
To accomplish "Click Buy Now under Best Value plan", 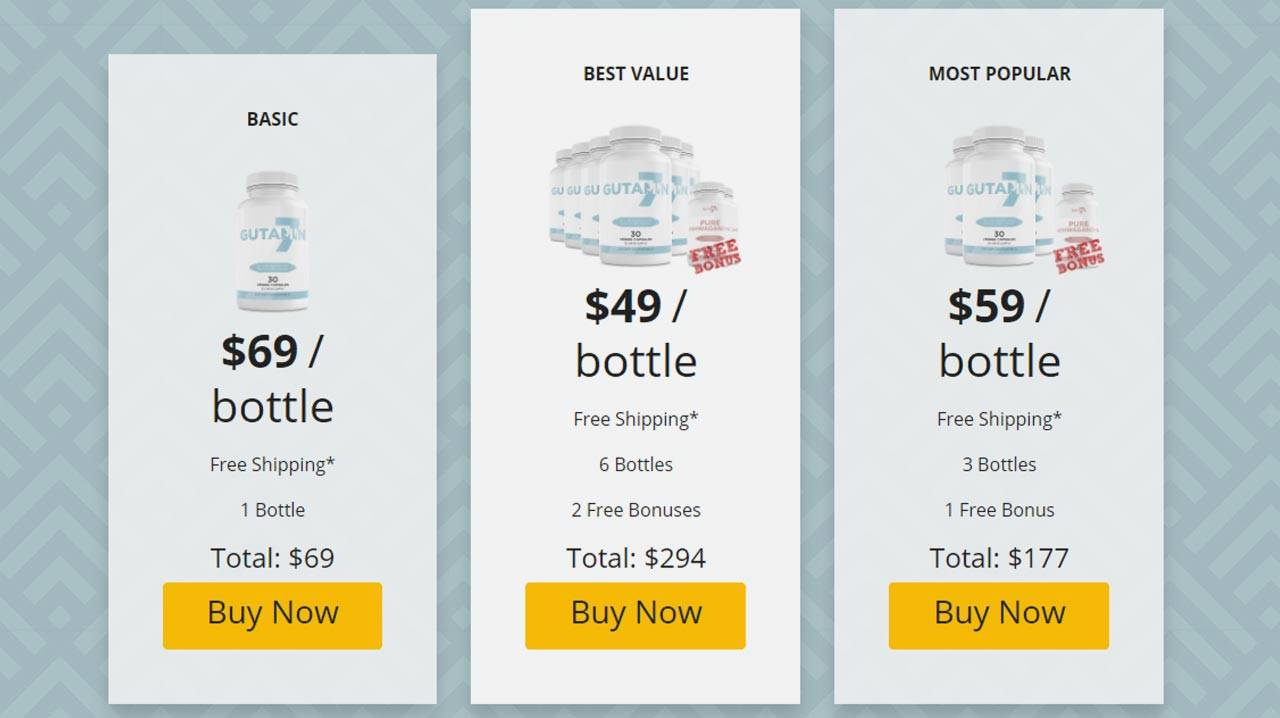I will pos(635,616).
